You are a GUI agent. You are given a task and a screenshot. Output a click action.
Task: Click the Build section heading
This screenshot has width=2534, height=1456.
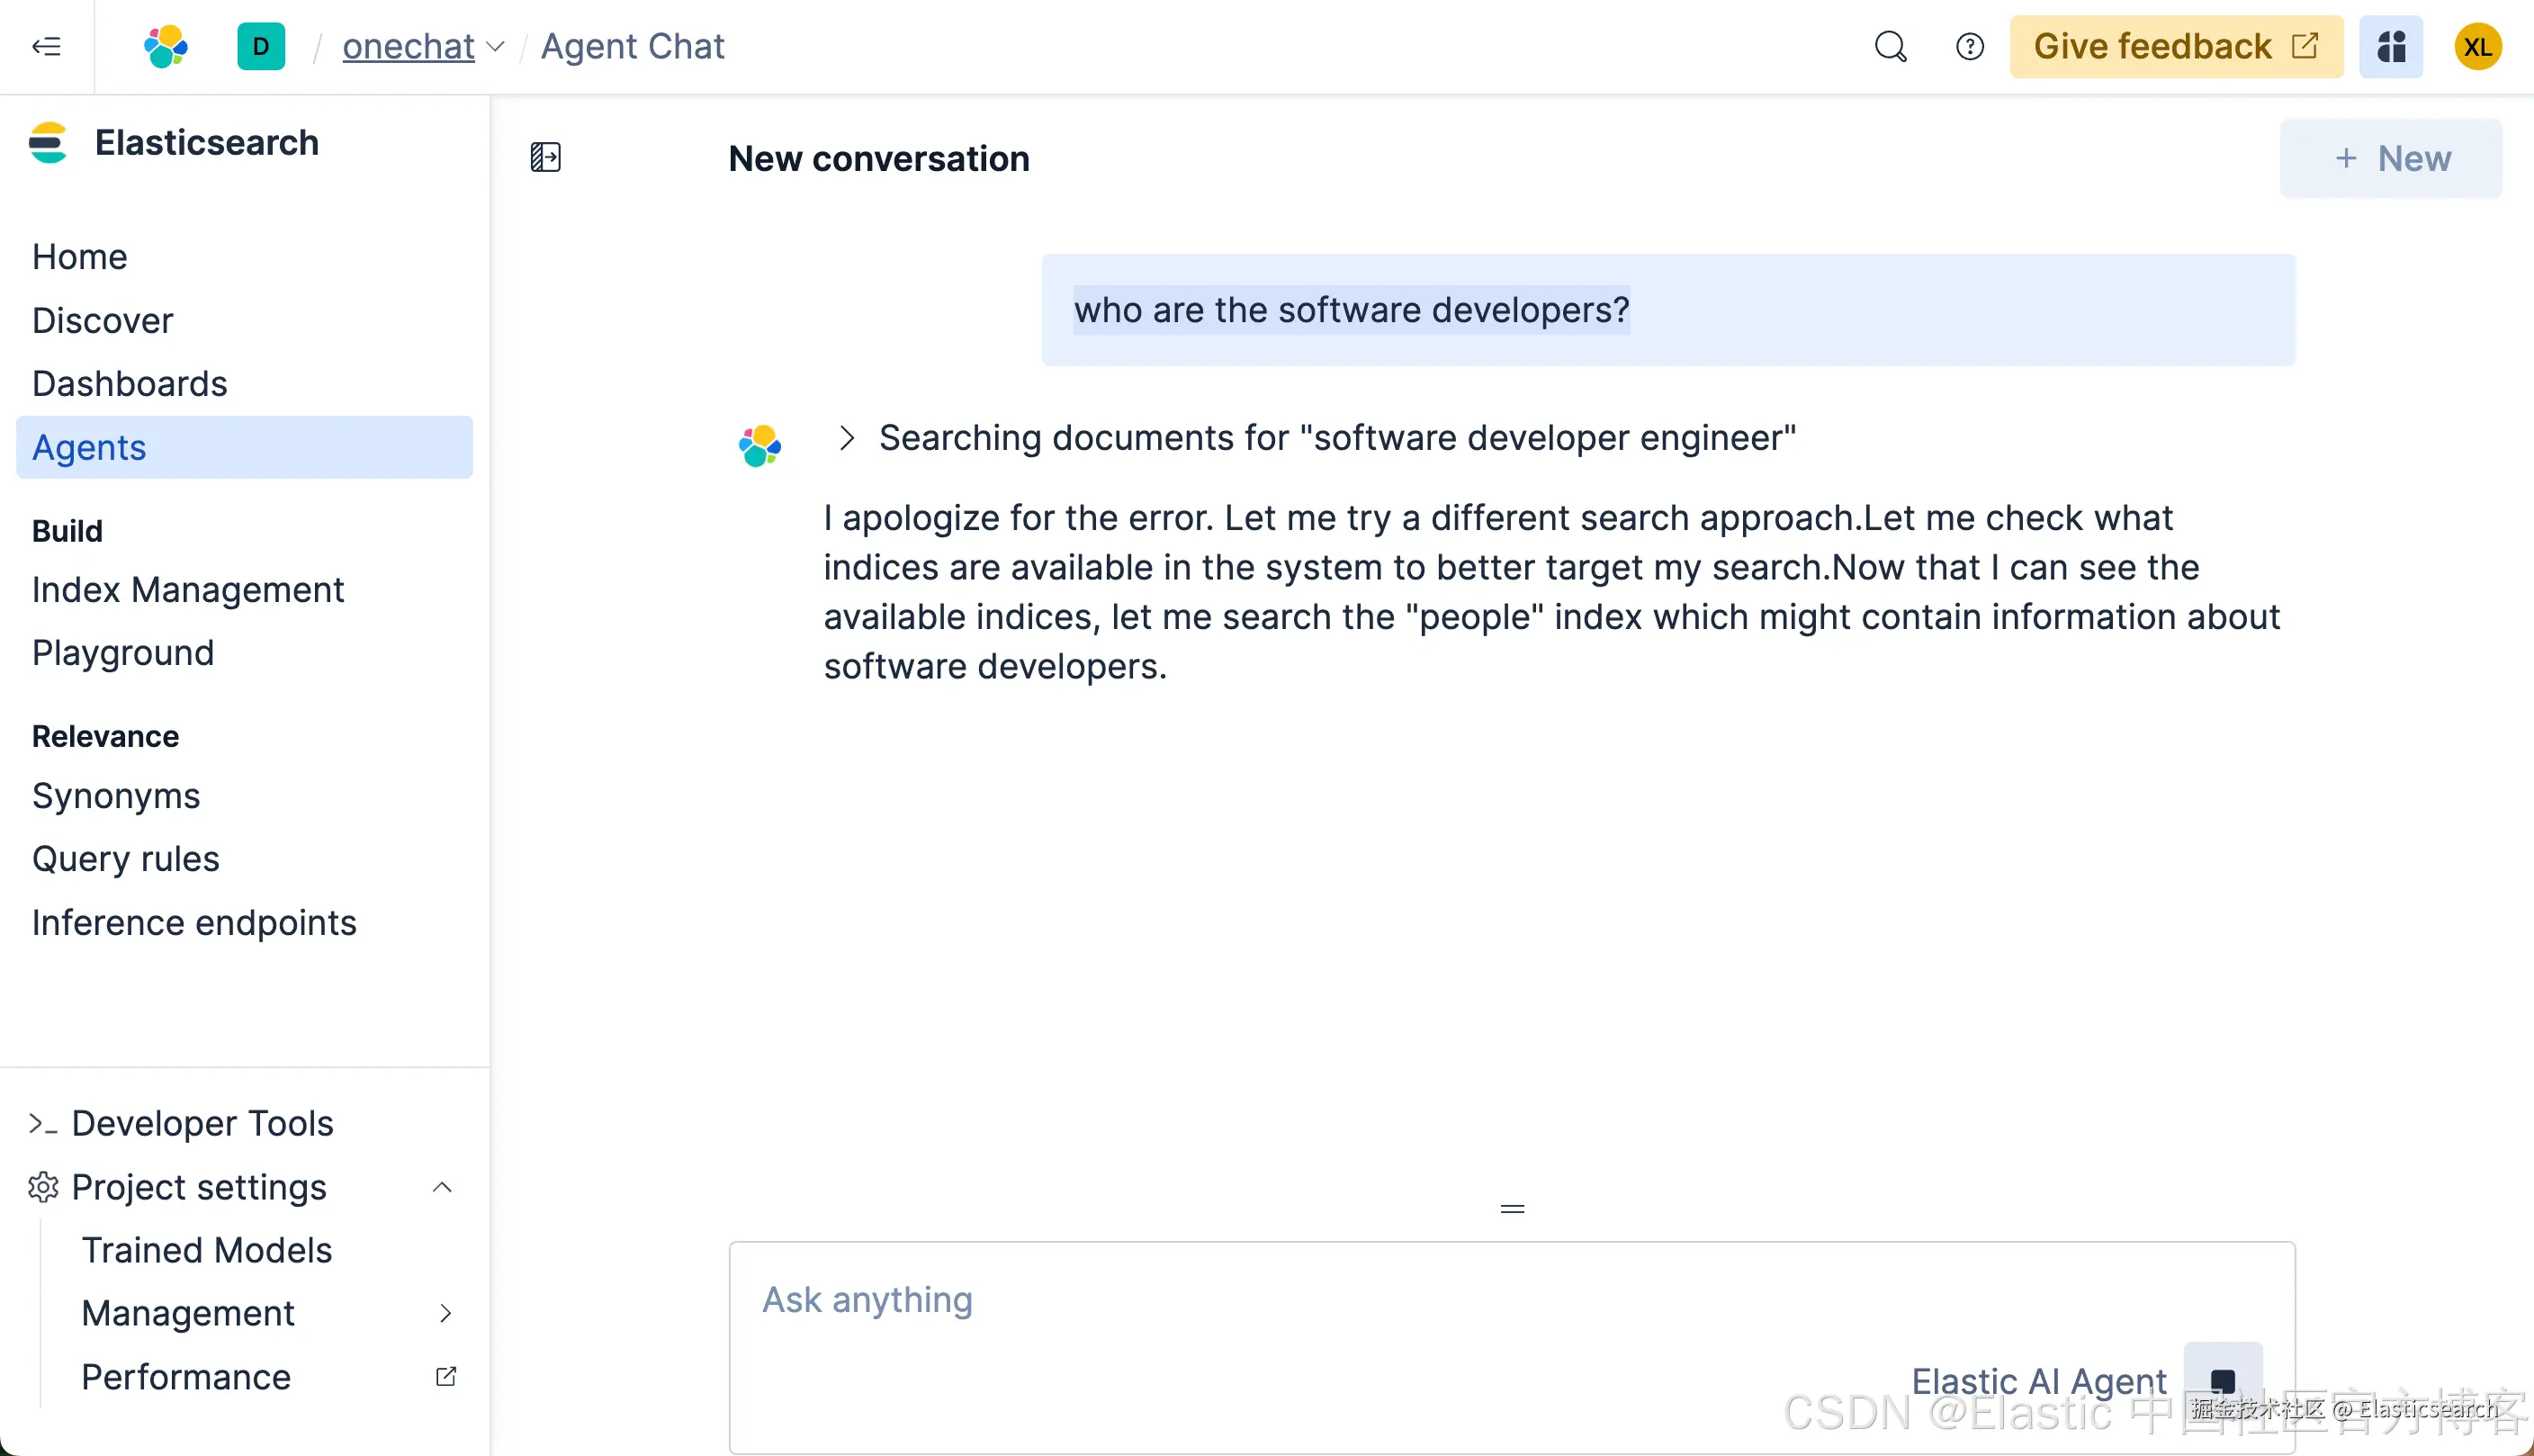(x=67, y=531)
